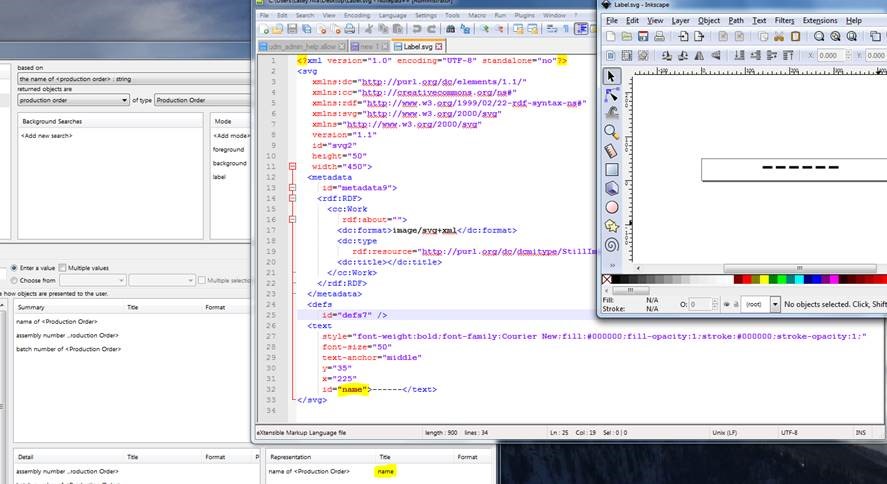
Task: Click Notepad++ Print icon
Action: point(350,29)
